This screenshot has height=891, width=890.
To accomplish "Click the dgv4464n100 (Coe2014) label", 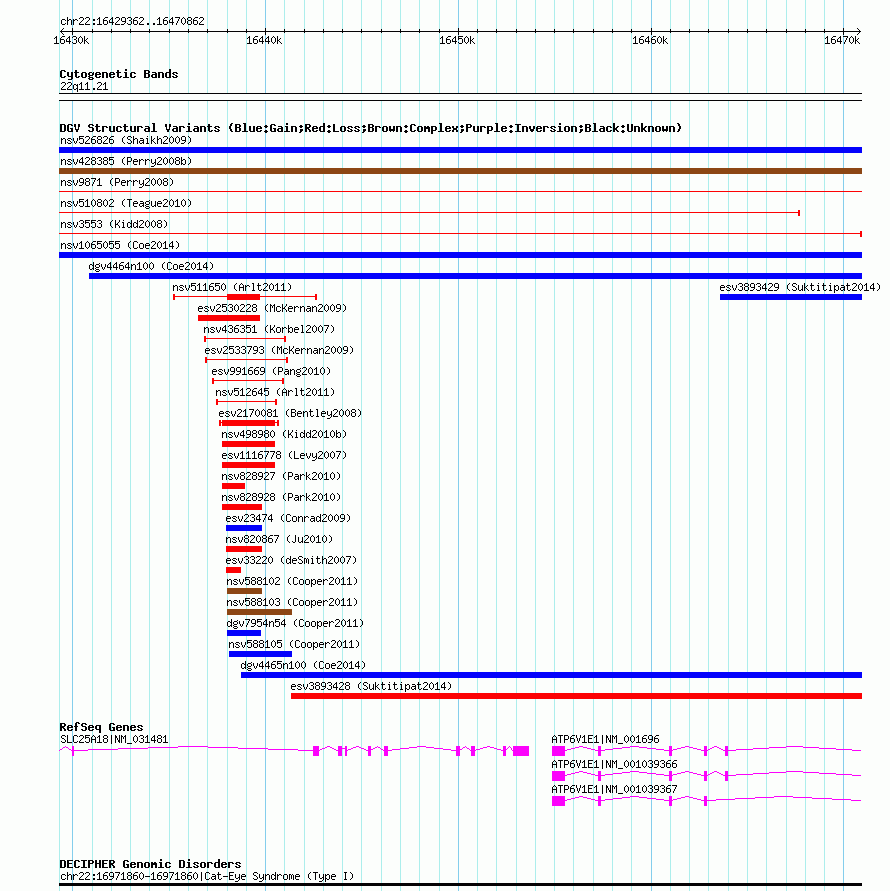I will click(x=151, y=267).
